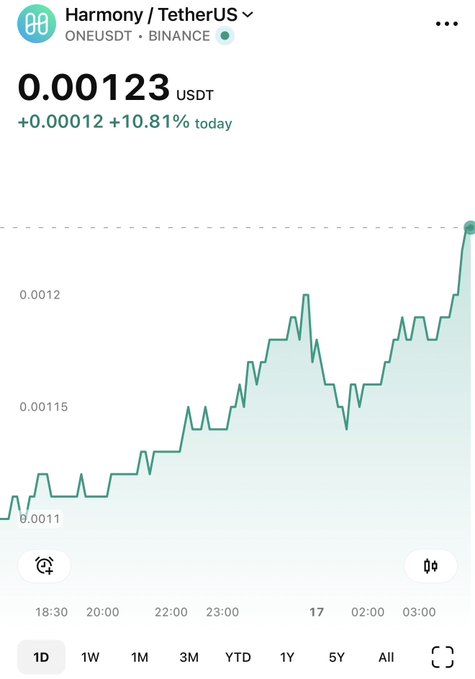Choose the 5Y timeframe
Screen dimensions: 475x679
(336, 657)
